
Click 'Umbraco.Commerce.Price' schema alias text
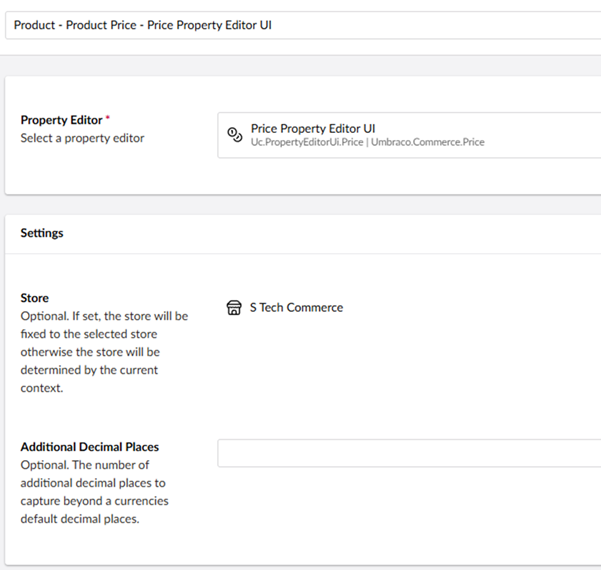430,143
